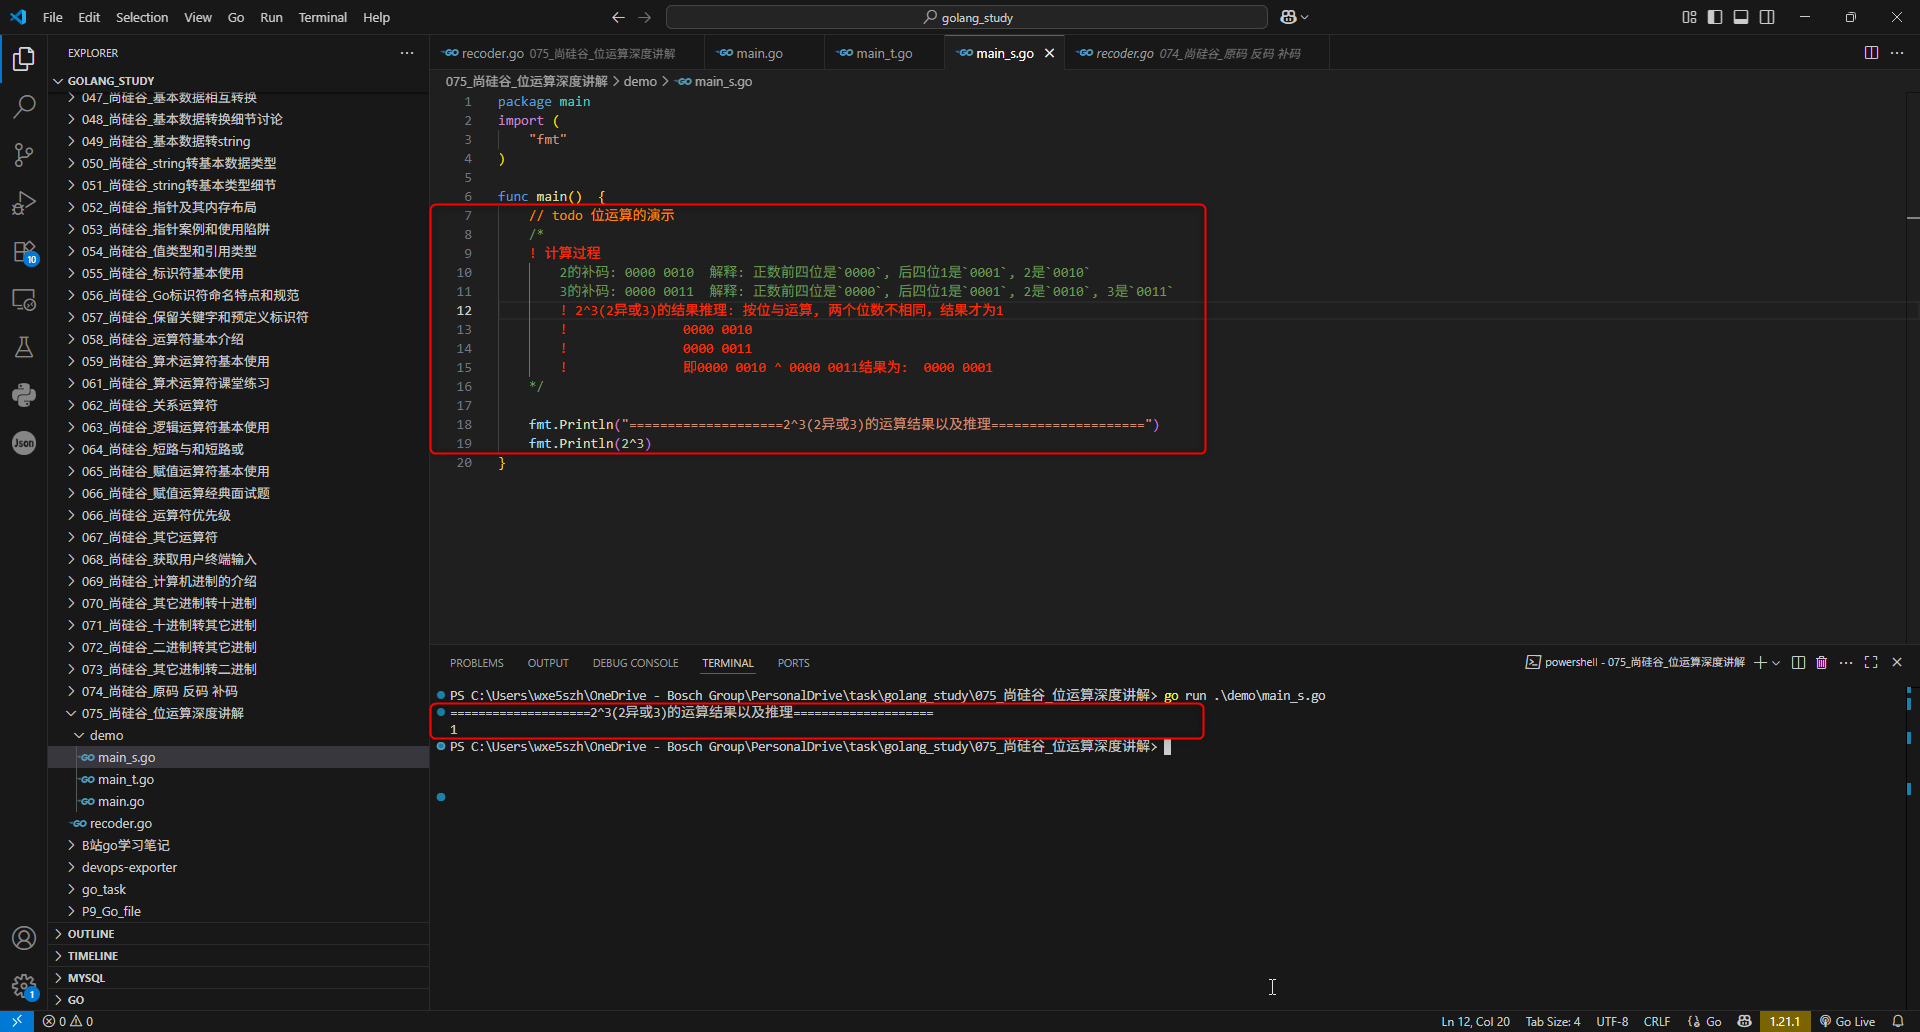Screen dimensions: 1920x1032
Task: Switch to the DEBUG CONSOLE panel tab
Action: pos(635,663)
